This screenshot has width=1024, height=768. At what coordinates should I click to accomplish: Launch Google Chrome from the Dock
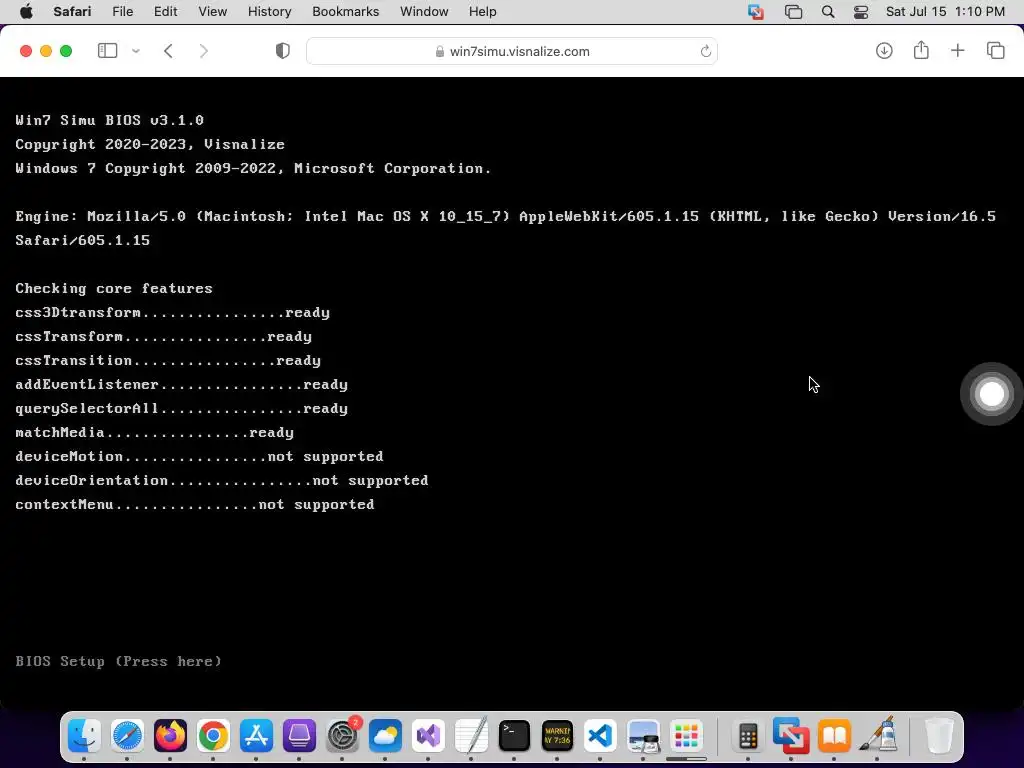tap(214, 736)
